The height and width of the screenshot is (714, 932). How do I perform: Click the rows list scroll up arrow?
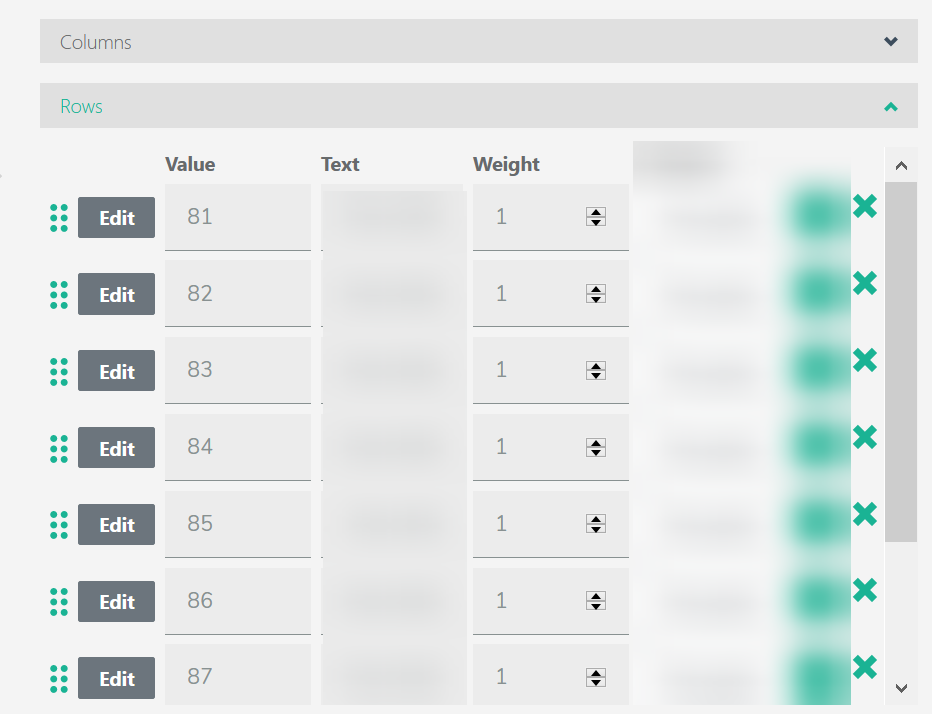(901, 166)
